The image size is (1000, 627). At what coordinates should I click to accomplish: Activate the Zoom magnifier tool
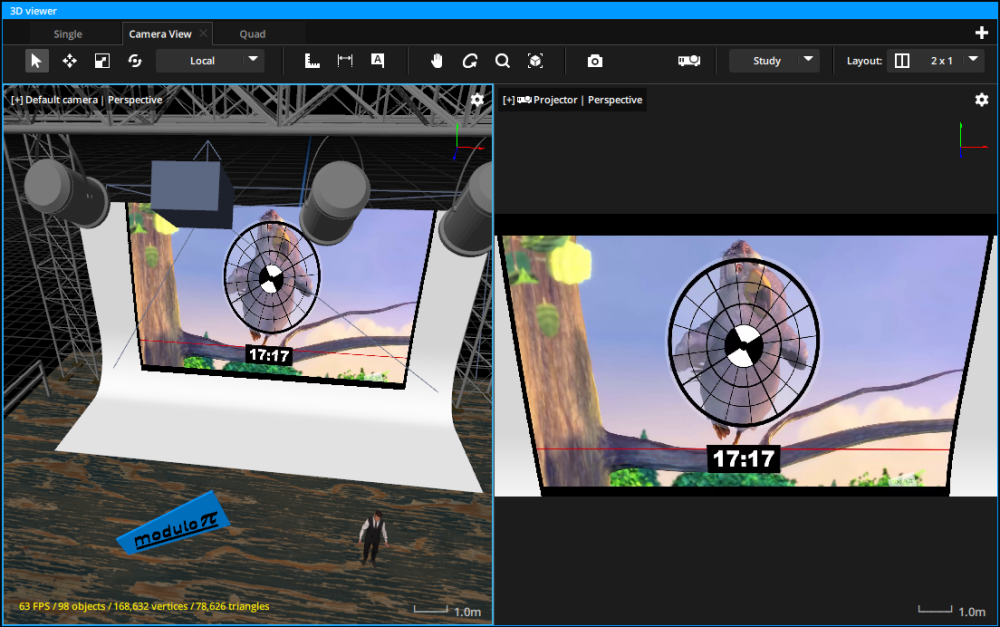click(x=502, y=60)
